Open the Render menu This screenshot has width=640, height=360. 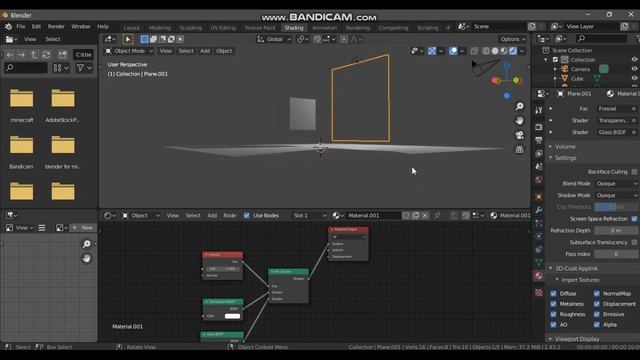[56, 27]
